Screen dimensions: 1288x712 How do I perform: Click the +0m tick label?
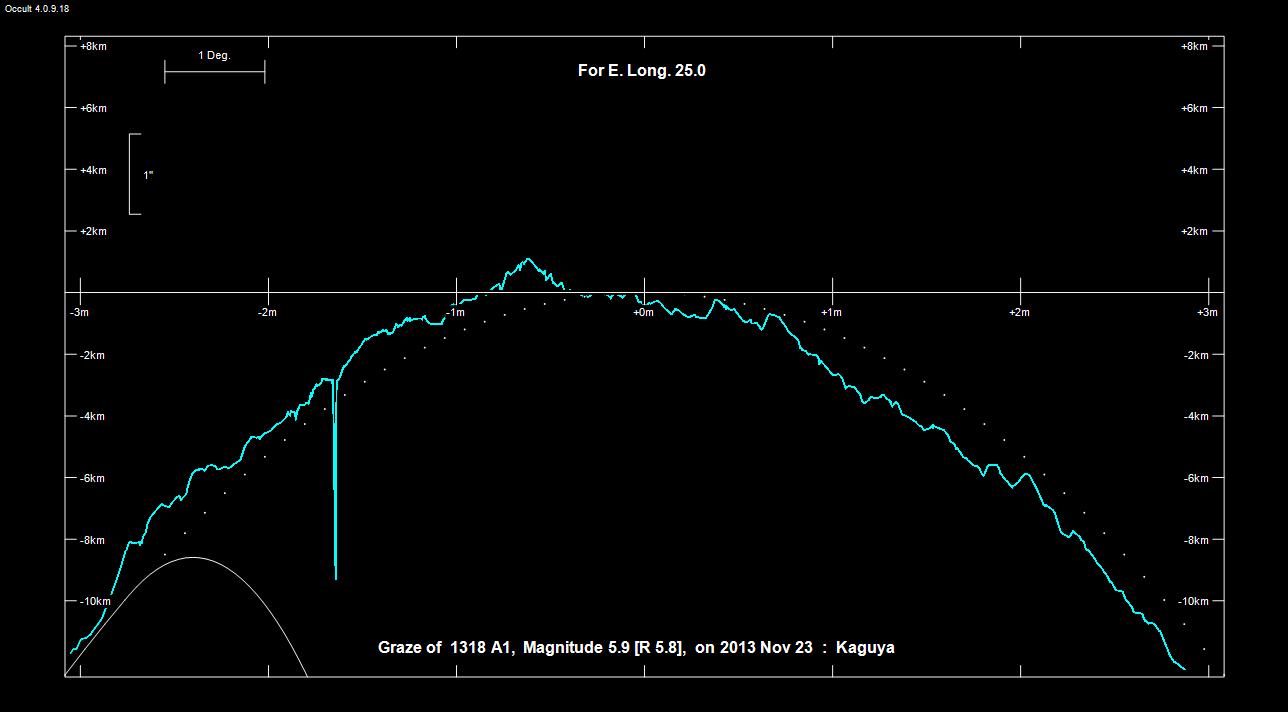point(643,312)
